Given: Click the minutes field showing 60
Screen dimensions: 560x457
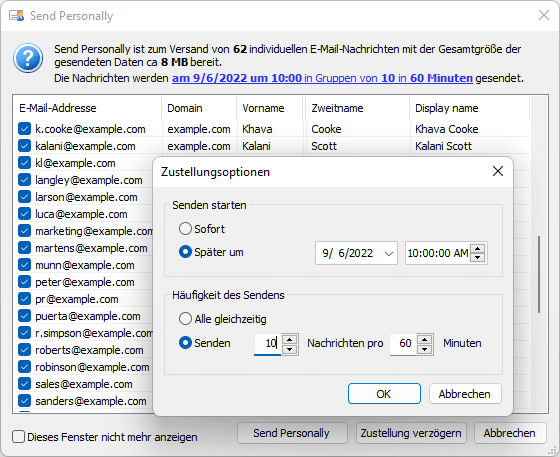Looking at the screenshot, I should (403, 344).
